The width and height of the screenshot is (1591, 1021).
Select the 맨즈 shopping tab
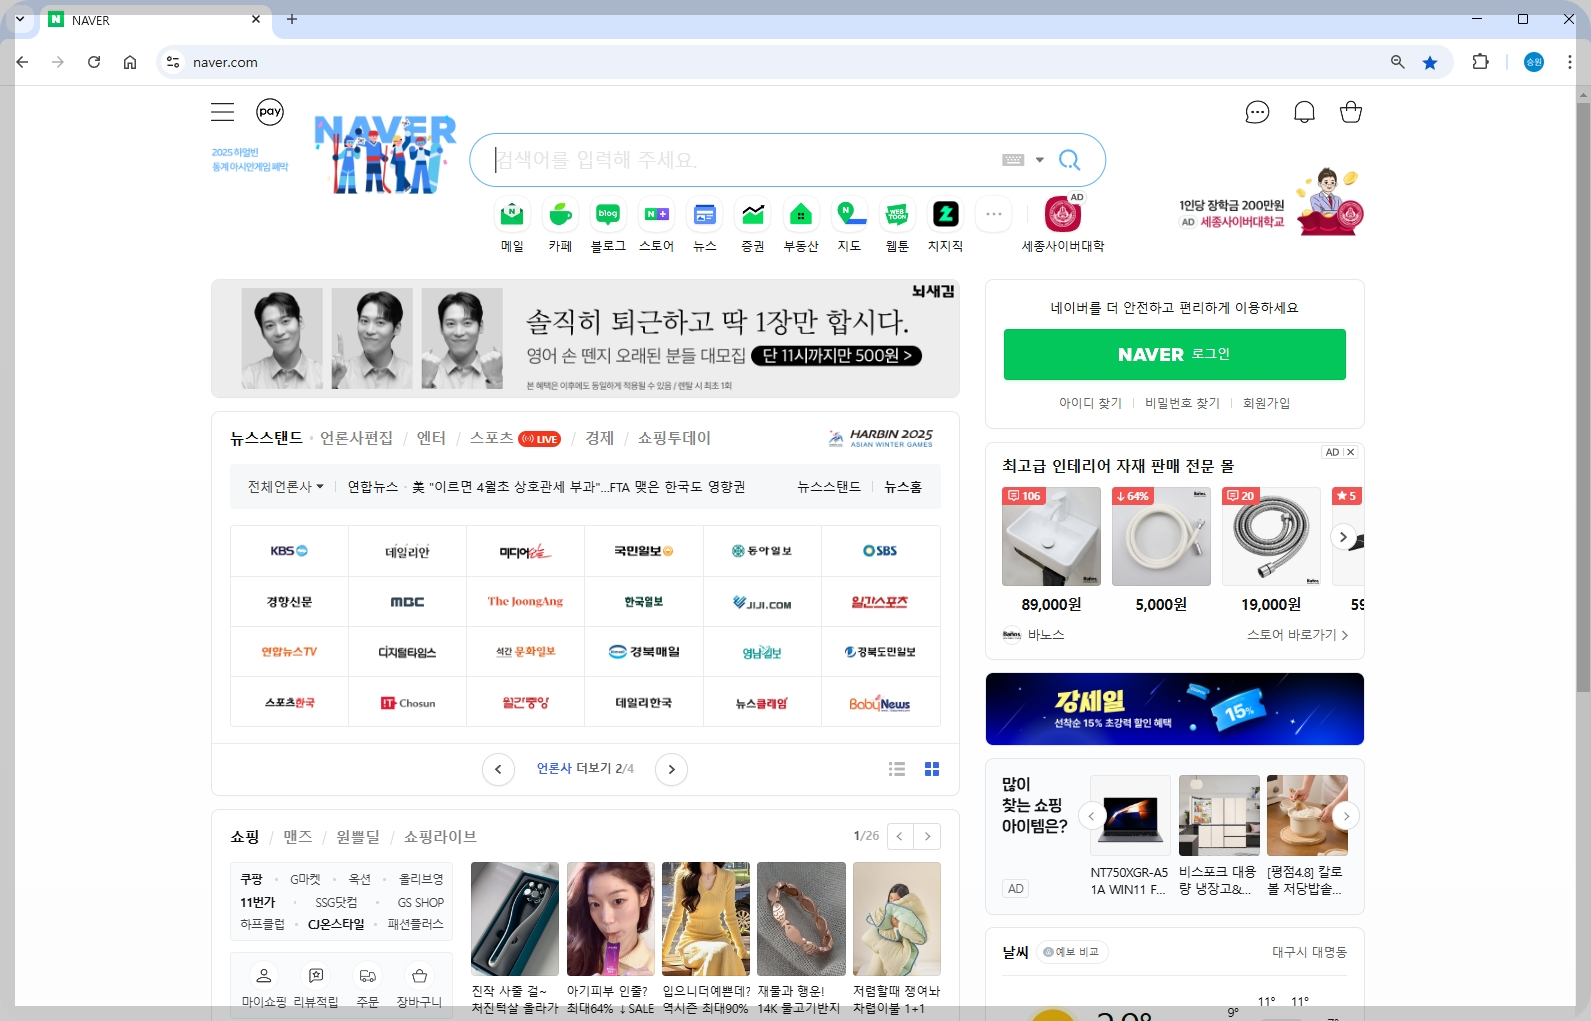coord(297,837)
